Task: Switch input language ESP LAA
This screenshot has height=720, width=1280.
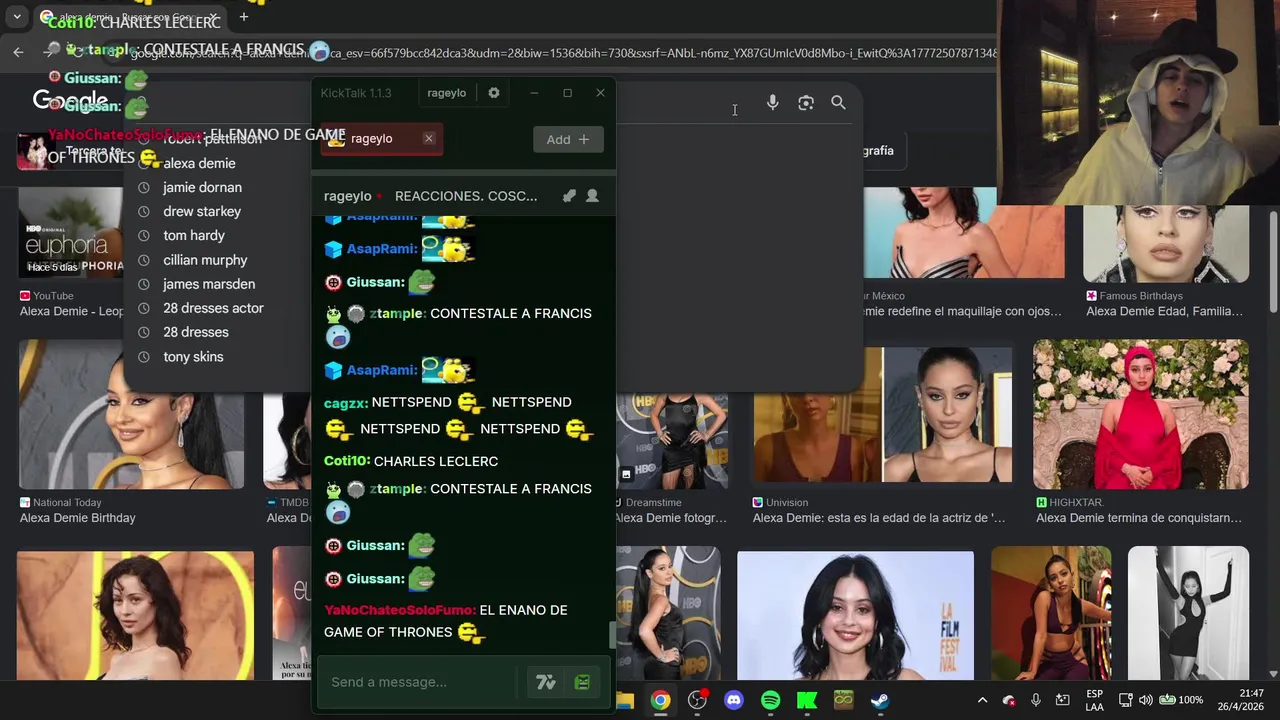Action: tap(1095, 700)
